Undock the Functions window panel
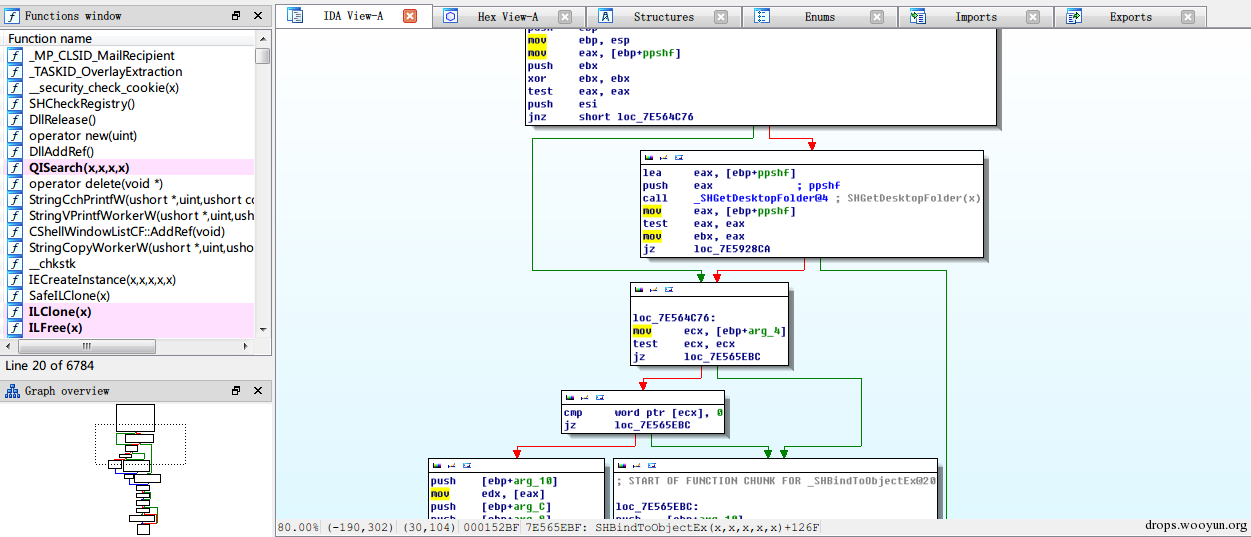This screenshot has height=537, width=1251. click(x=236, y=16)
